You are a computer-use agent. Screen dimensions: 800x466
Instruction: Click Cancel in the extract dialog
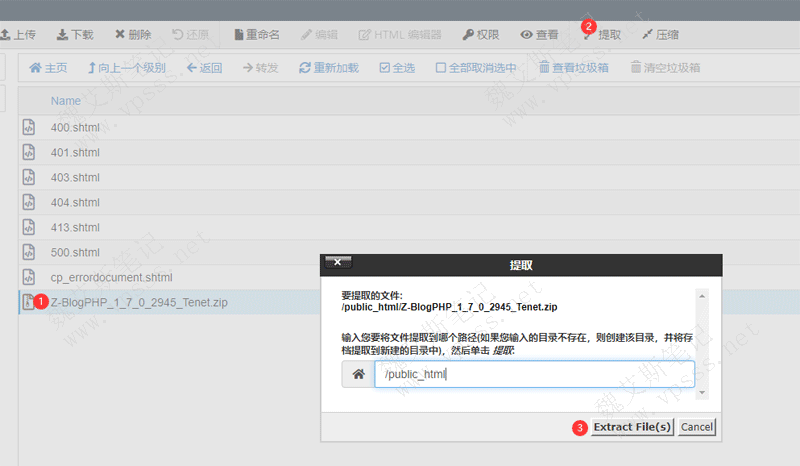[696, 427]
